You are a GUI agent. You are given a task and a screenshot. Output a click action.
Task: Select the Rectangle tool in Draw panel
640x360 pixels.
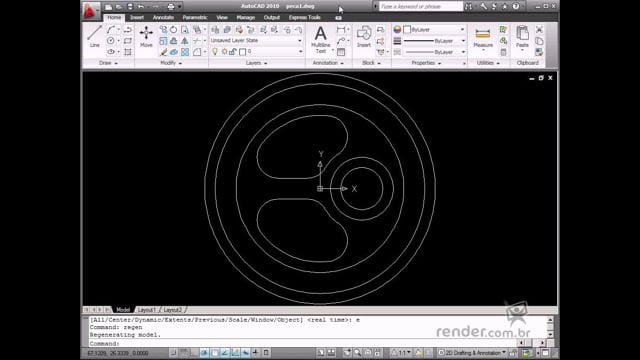128,40
